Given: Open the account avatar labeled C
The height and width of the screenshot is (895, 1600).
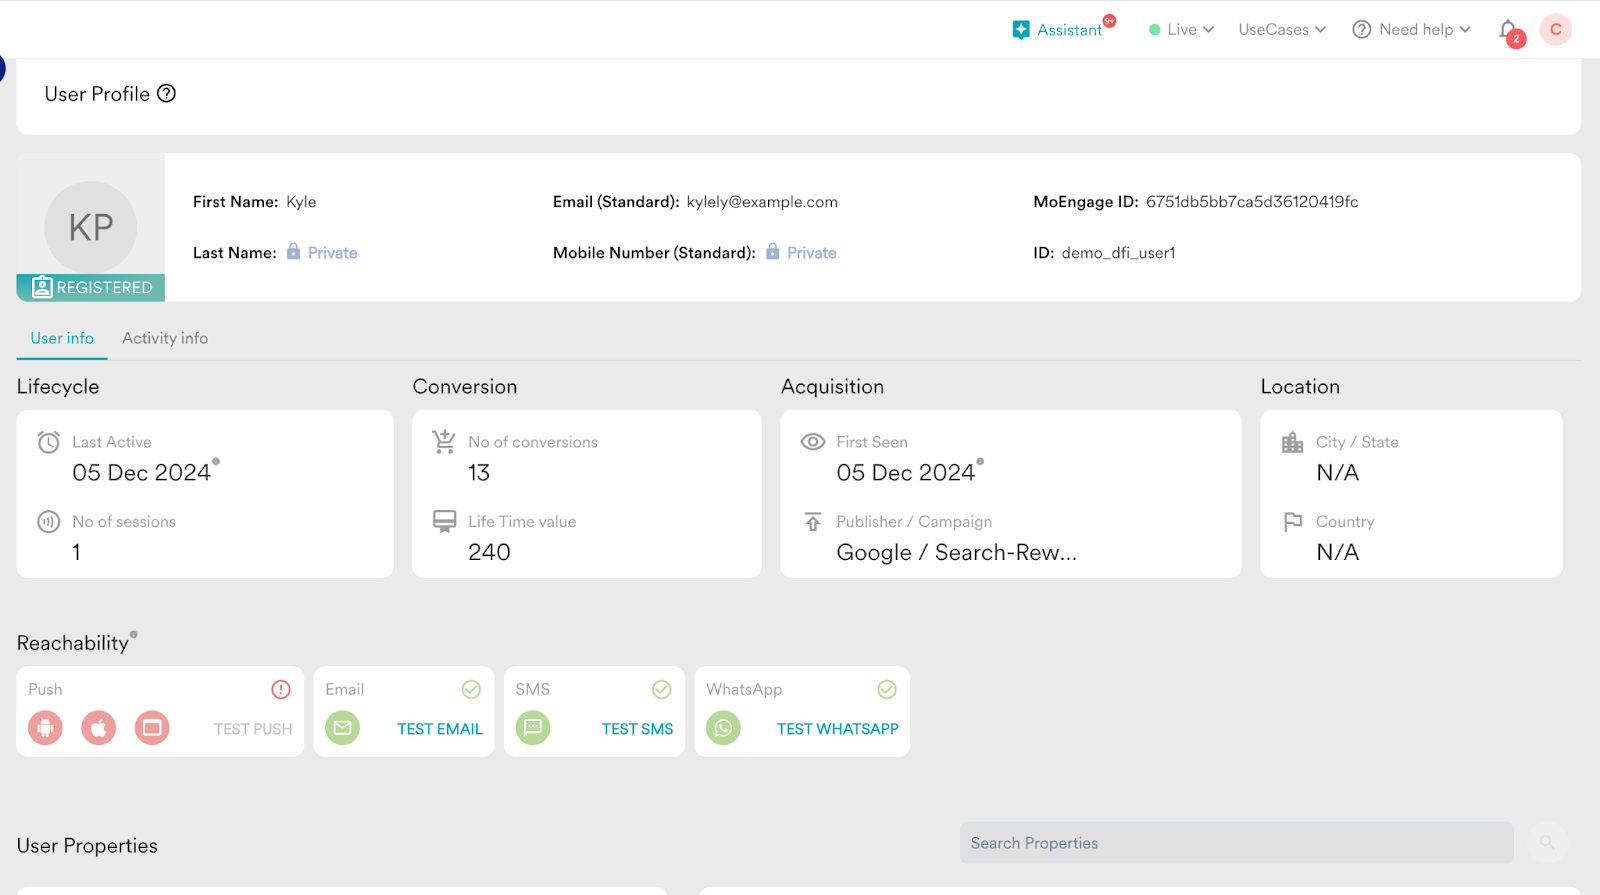Looking at the screenshot, I should 1555,30.
